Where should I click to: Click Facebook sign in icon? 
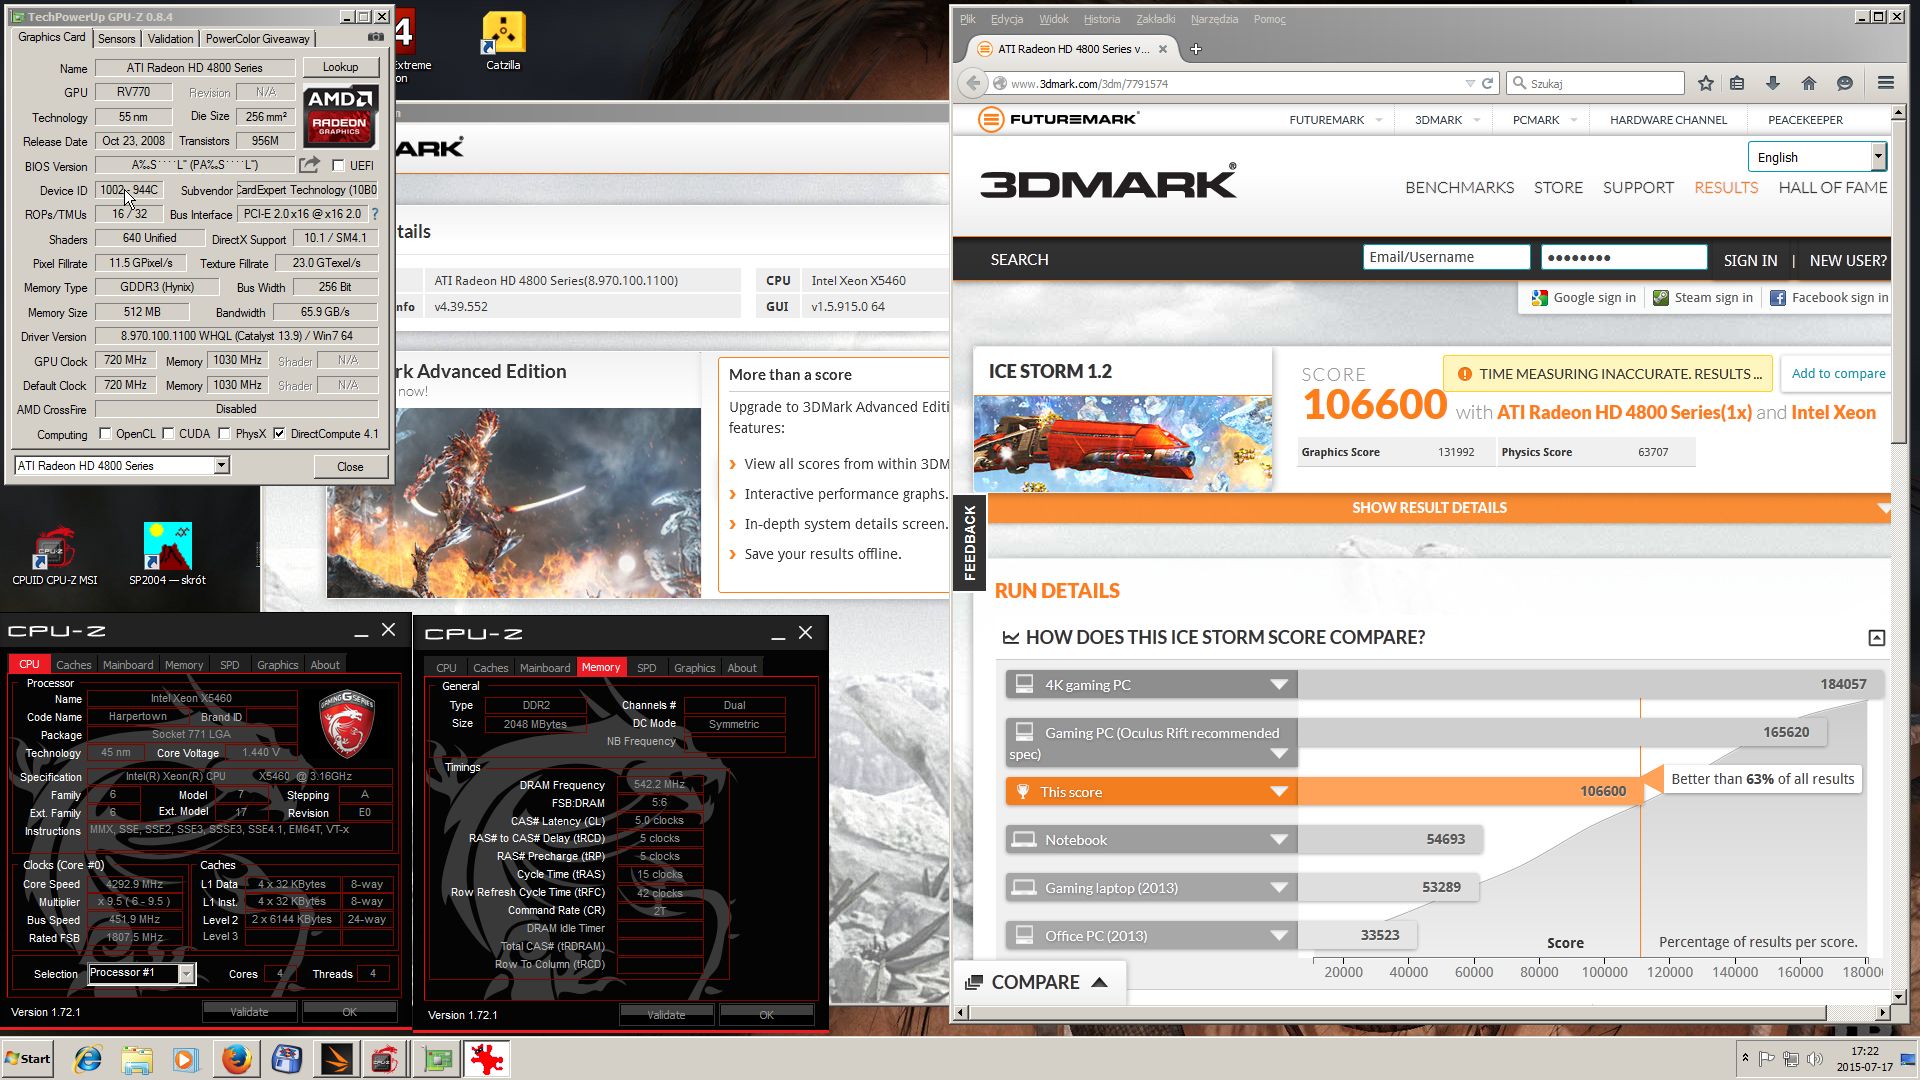[1778, 298]
